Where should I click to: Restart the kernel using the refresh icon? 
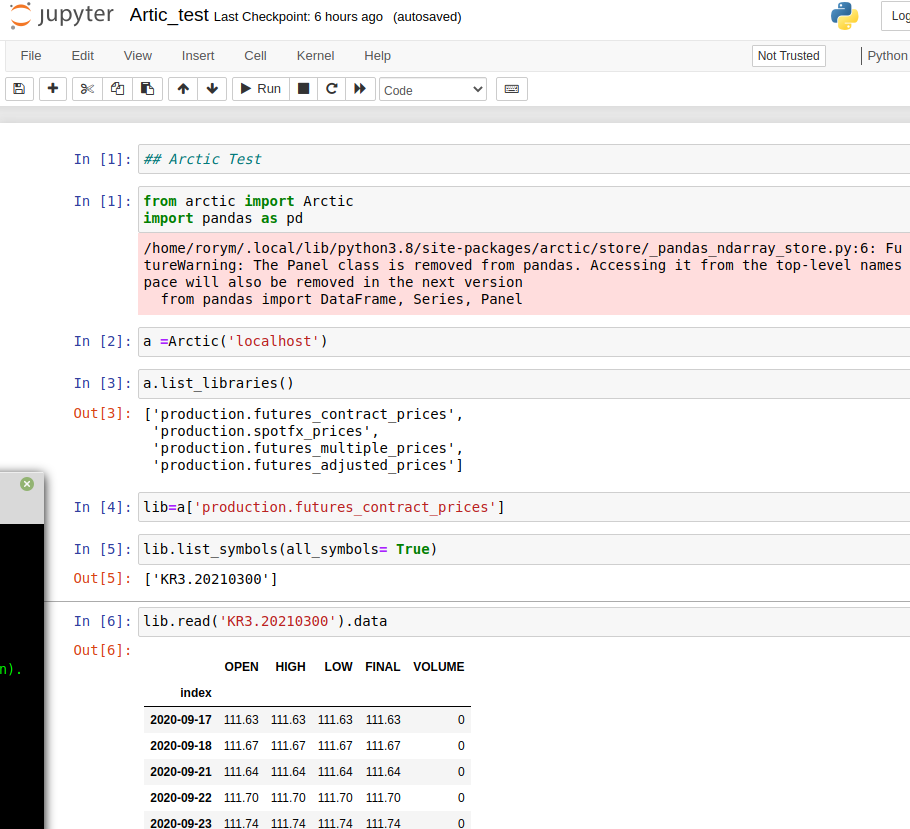[332, 89]
